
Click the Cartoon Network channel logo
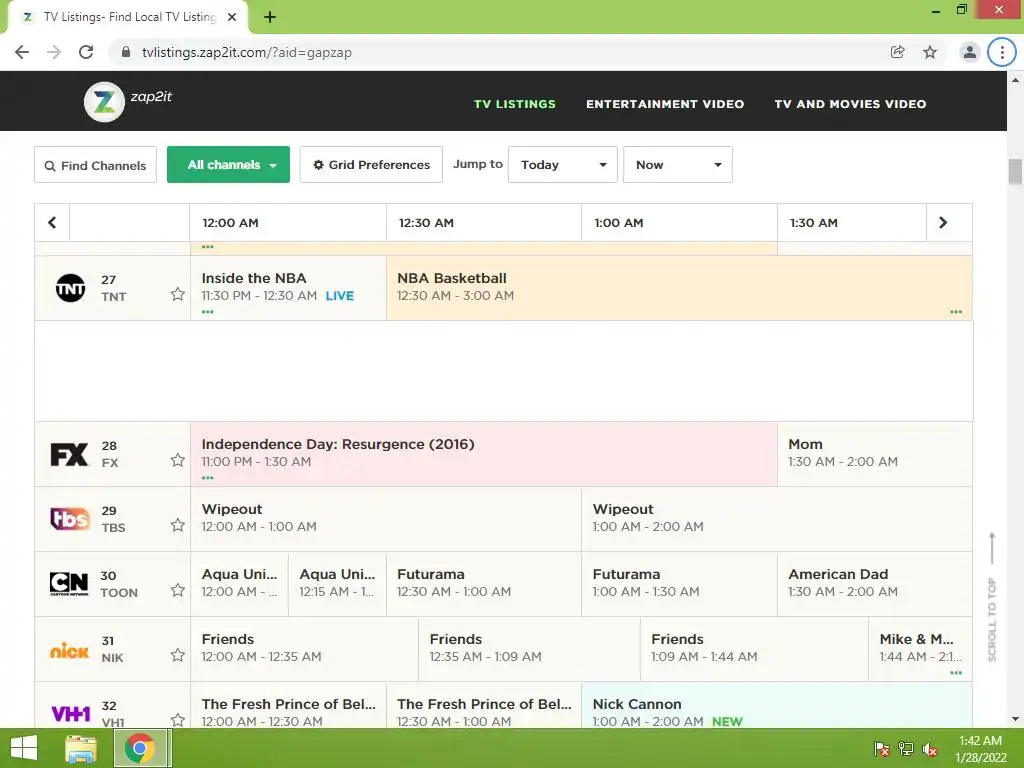(x=69, y=584)
